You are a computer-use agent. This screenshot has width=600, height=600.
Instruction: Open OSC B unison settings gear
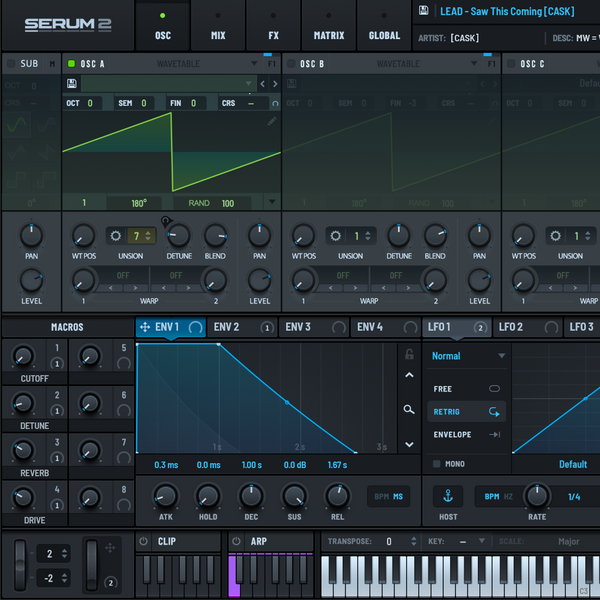click(x=335, y=235)
